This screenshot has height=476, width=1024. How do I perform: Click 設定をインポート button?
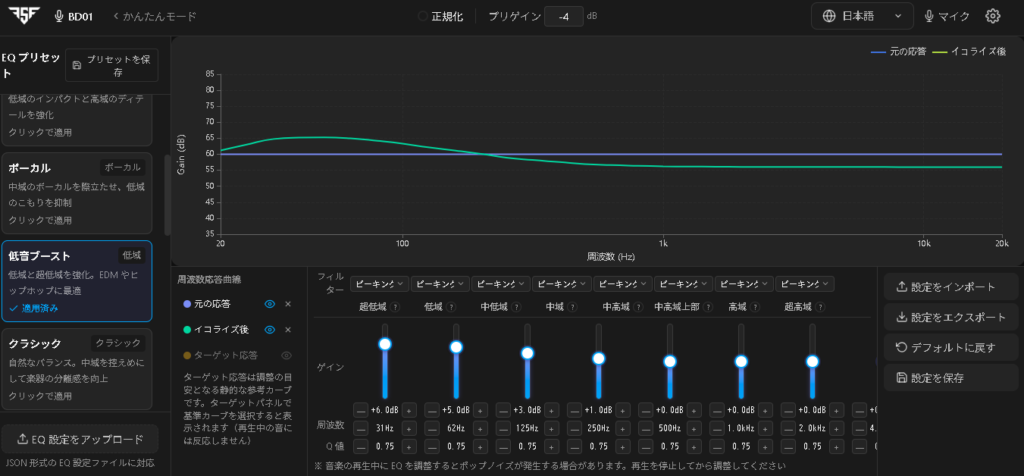(x=951, y=287)
